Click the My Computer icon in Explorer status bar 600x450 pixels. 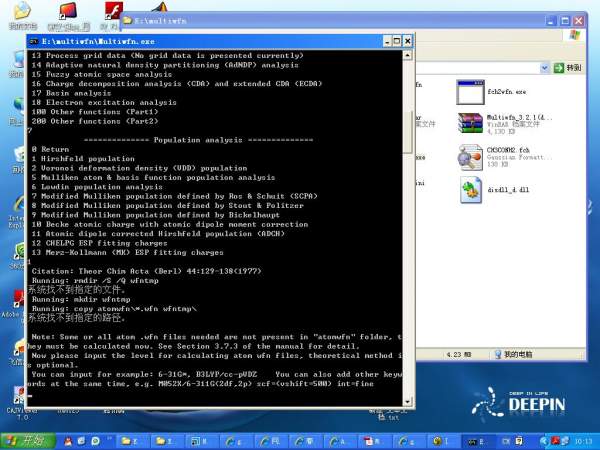click(498, 354)
